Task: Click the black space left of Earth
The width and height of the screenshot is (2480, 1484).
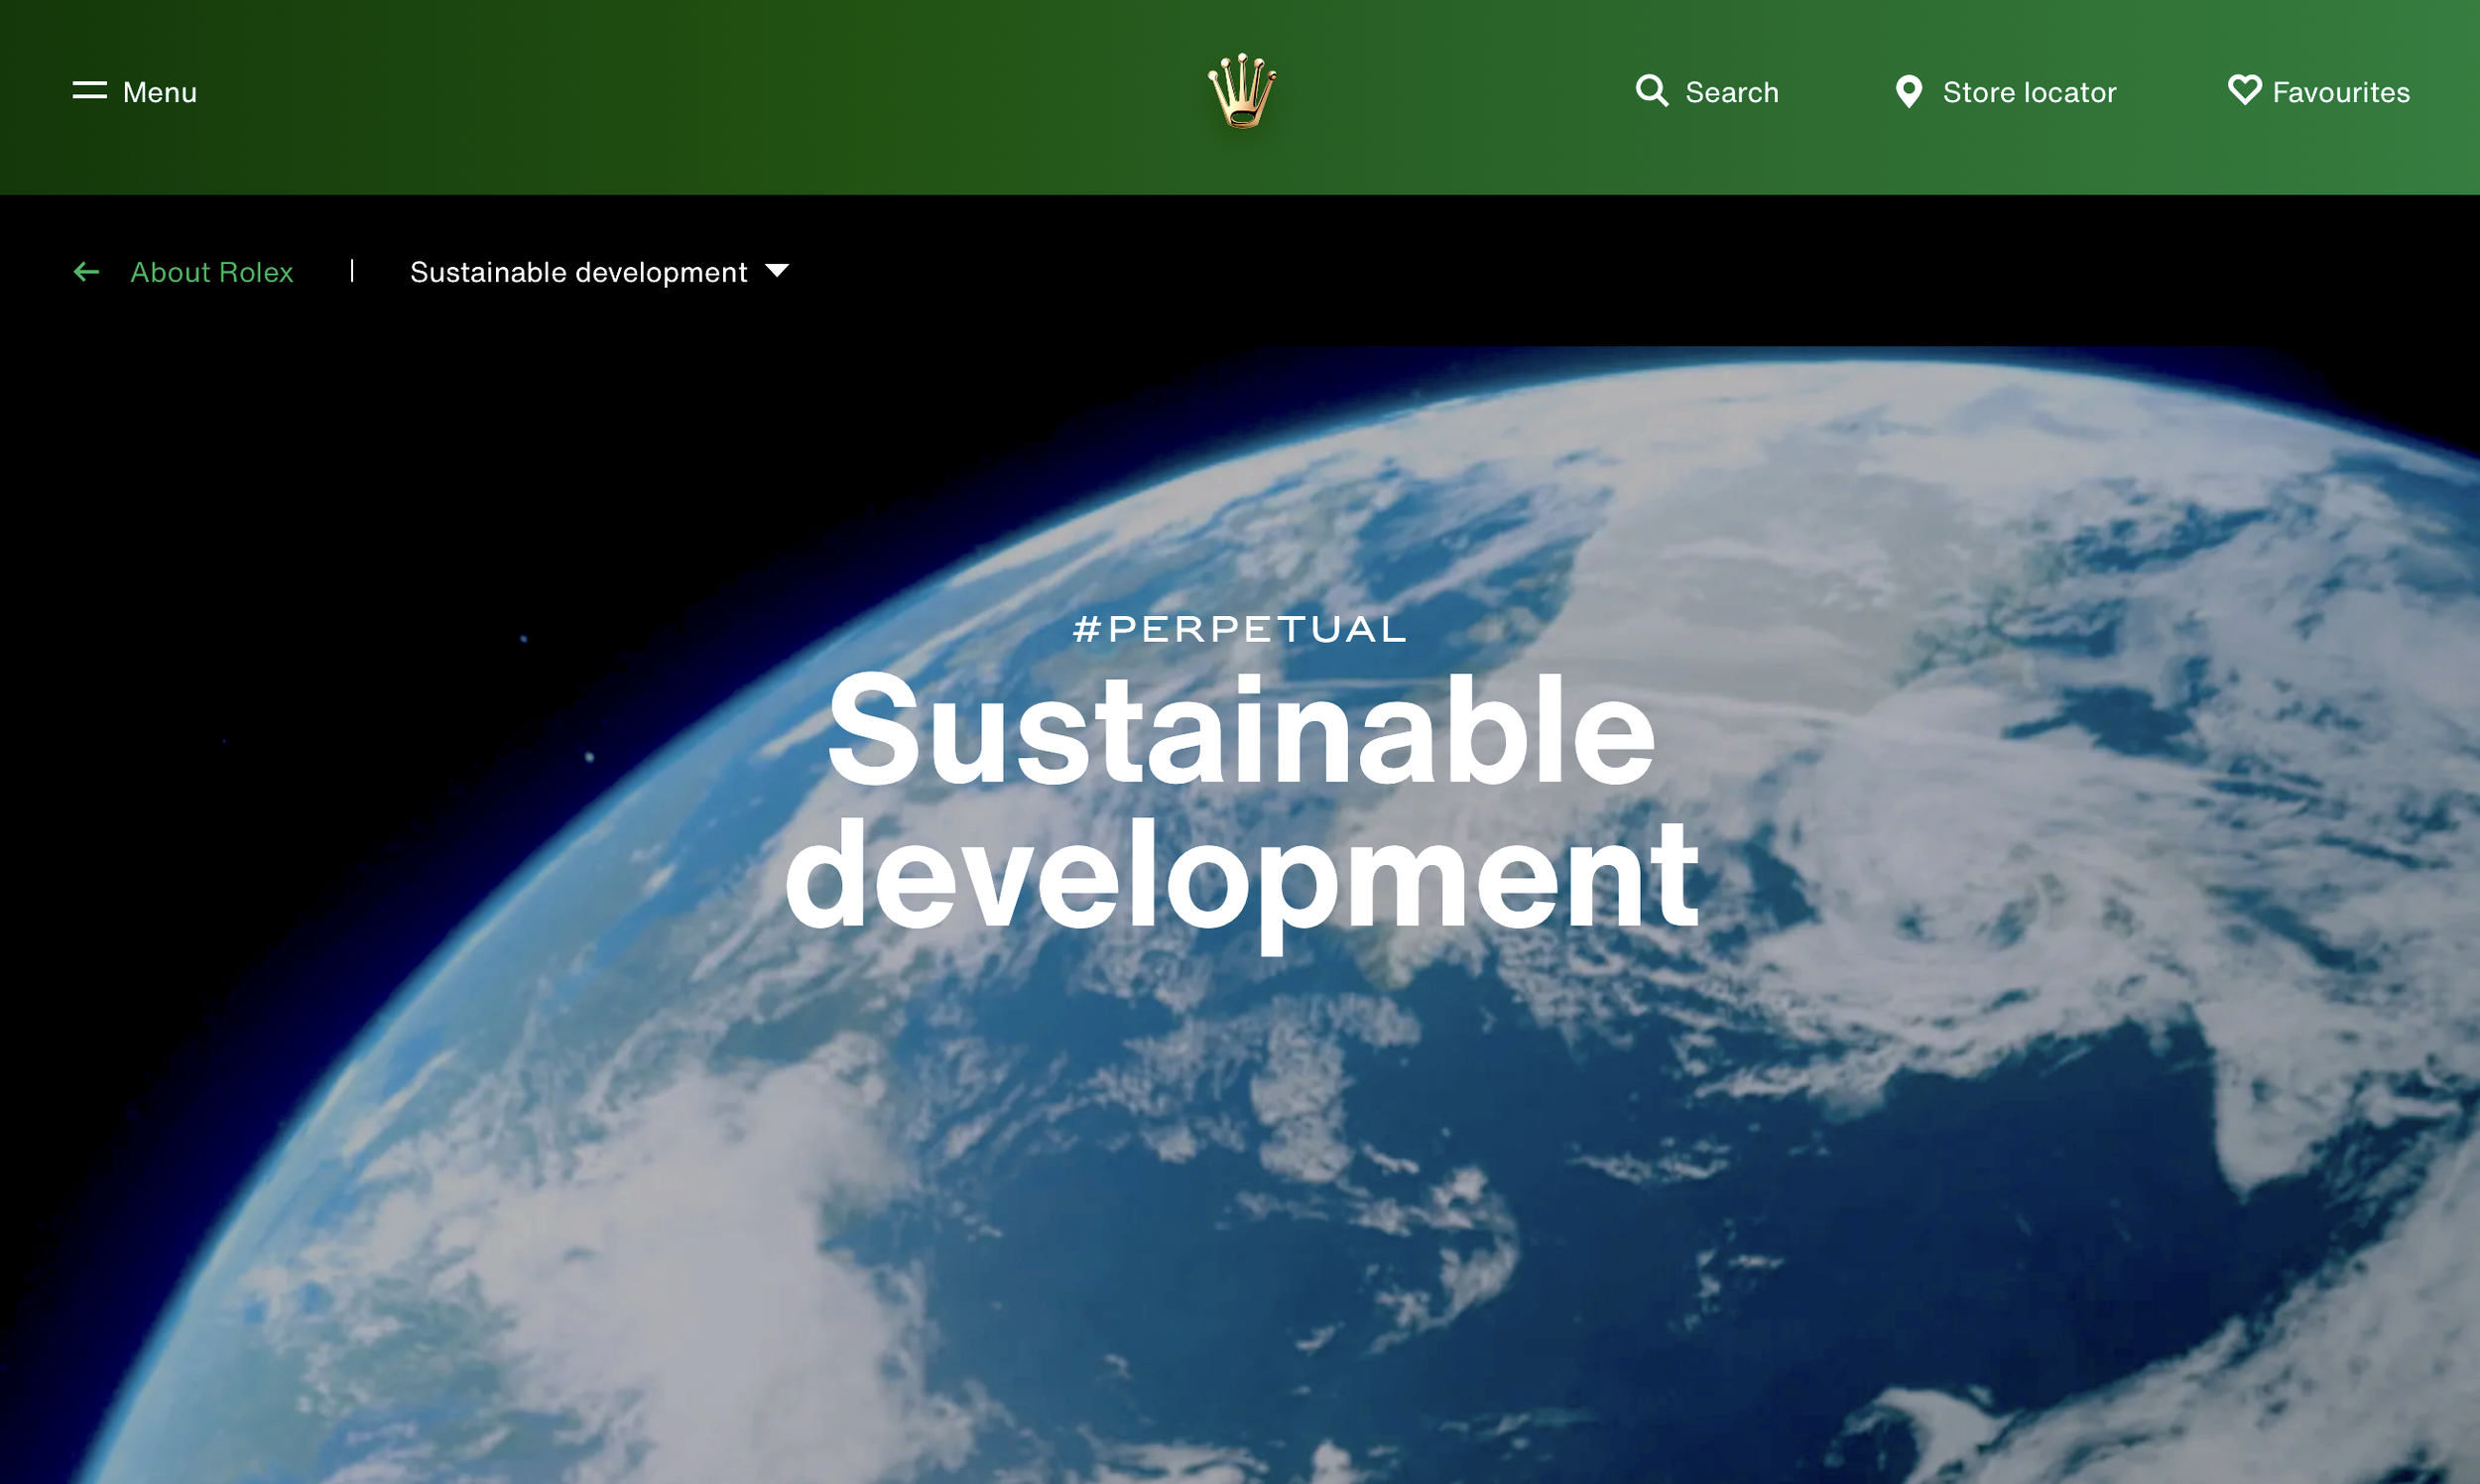Action: tap(250, 600)
